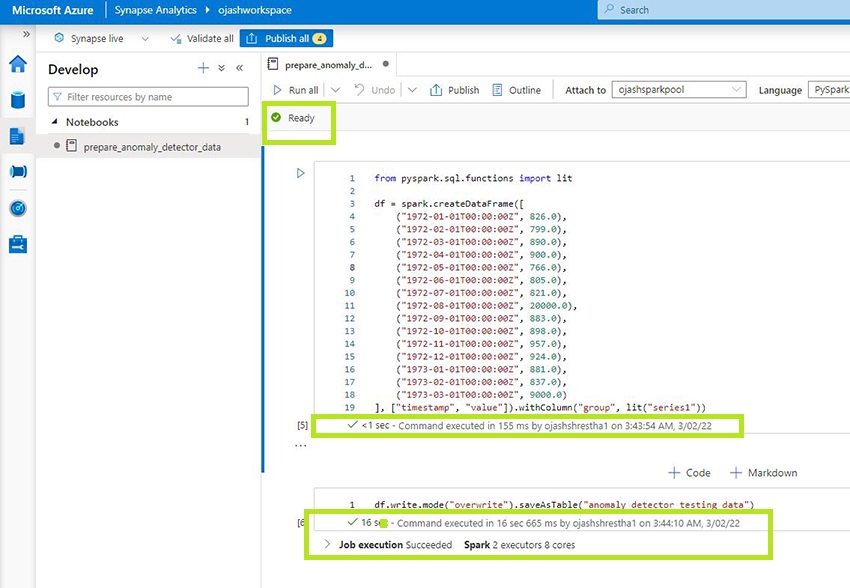The height and width of the screenshot is (588, 850).
Task: Open the Develop hub document icon
Action: point(17,136)
